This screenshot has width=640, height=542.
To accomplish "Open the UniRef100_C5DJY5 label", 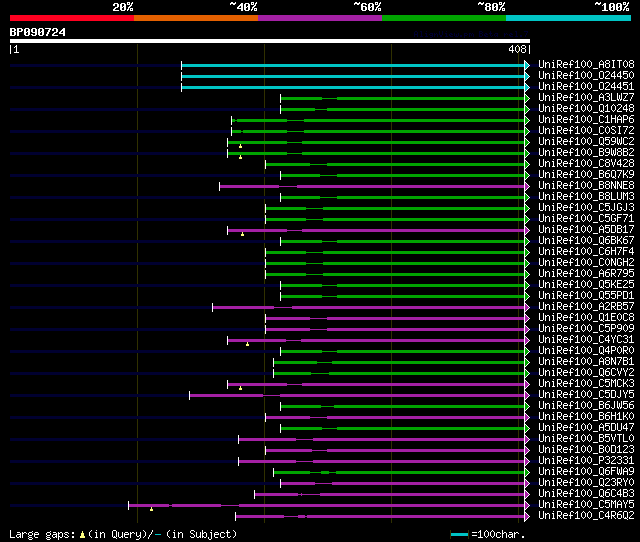I will click(x=586, y=395).
